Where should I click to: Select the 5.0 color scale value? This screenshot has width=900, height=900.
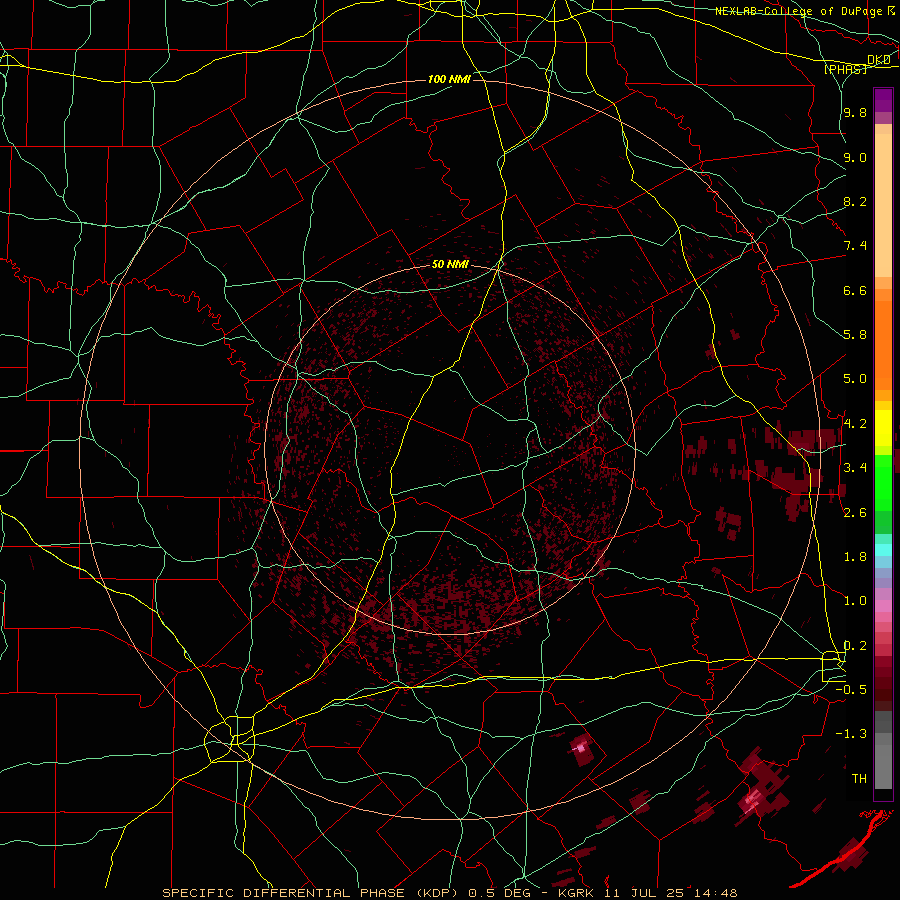pyautogui.click(x=855, y=379)
